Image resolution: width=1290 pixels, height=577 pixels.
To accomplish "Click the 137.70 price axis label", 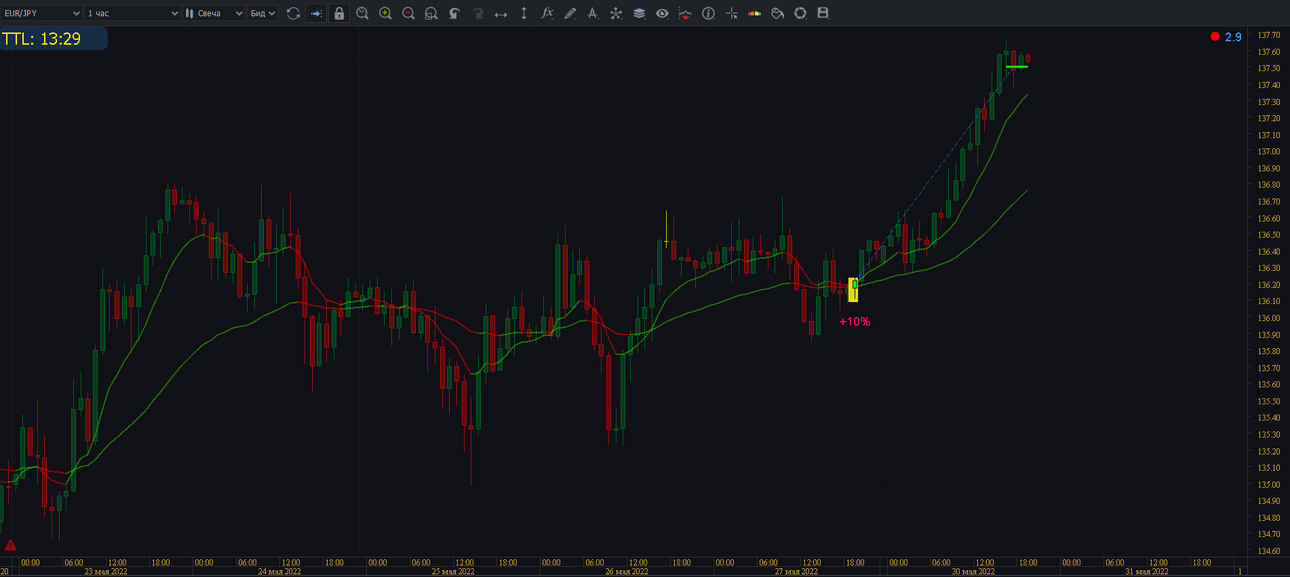I will pos(1269,35).
